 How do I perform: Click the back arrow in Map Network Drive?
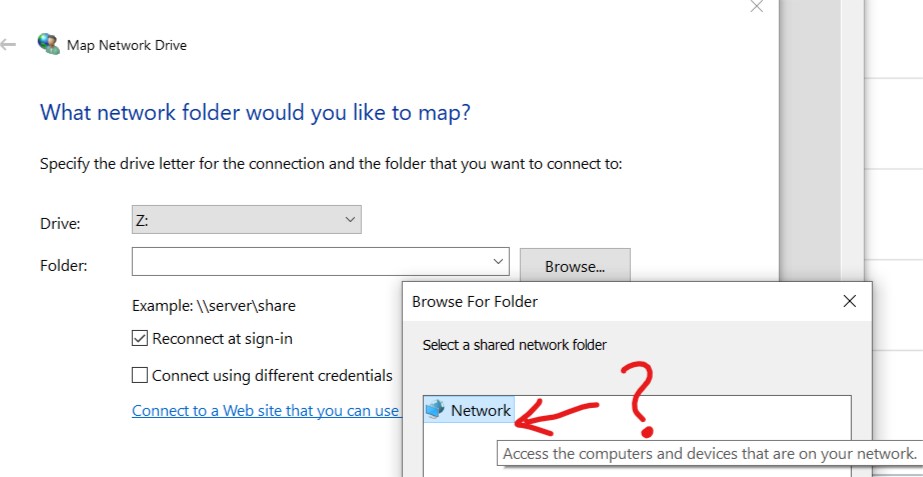point(8,45)
